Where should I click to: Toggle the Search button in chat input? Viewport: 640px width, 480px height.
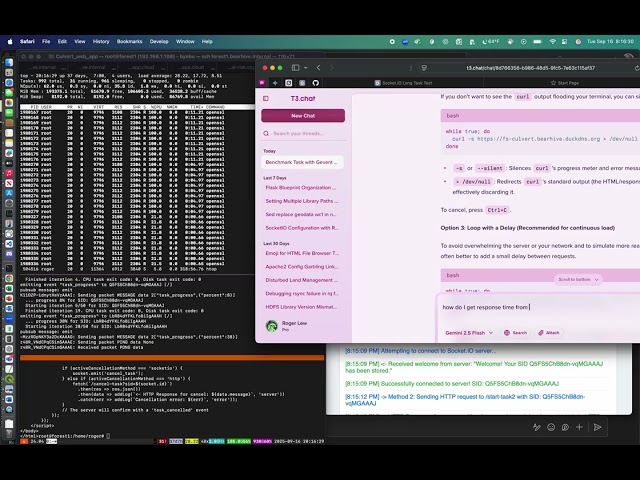coord(515,333)
